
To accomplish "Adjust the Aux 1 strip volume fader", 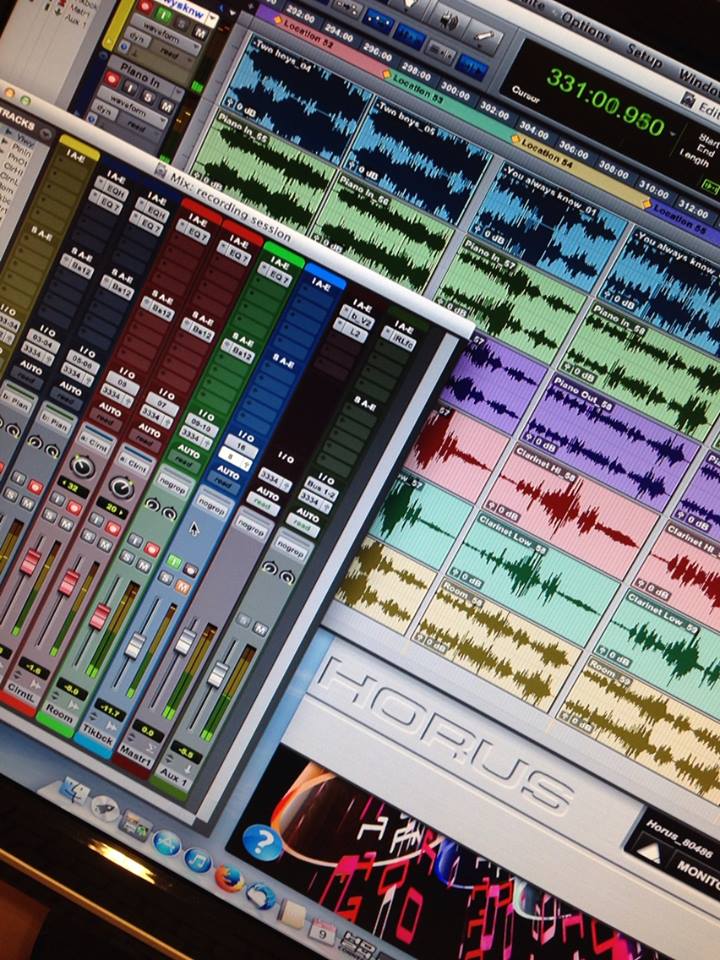I will coord(217,674).
